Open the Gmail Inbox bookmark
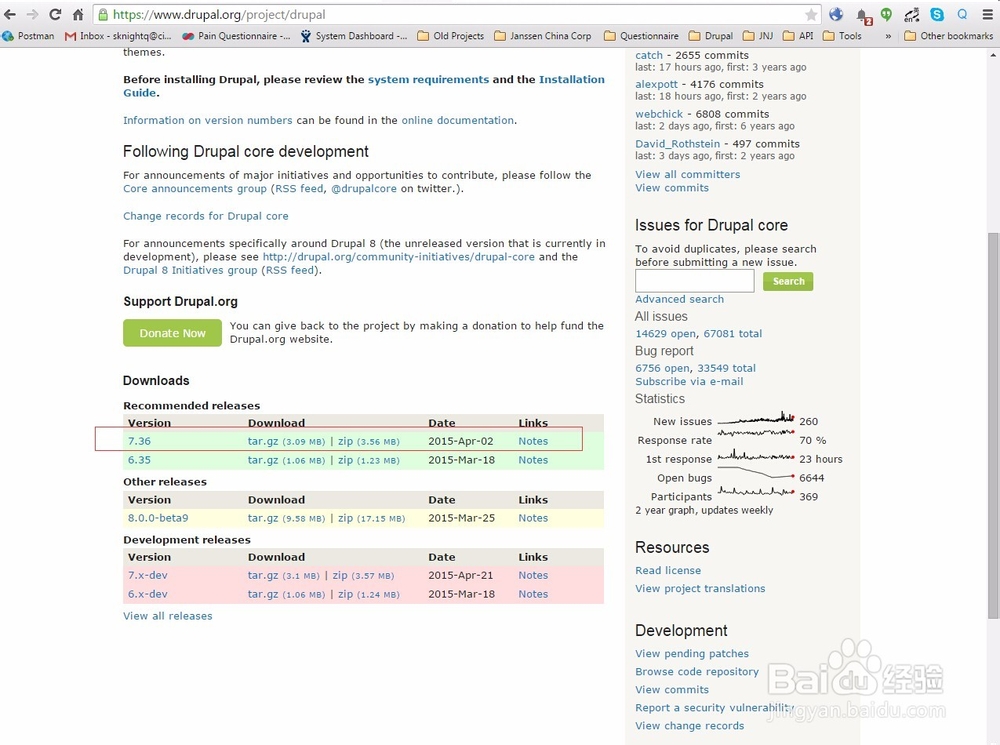This screenshot has width=1000, height=745. pos(118,36)
